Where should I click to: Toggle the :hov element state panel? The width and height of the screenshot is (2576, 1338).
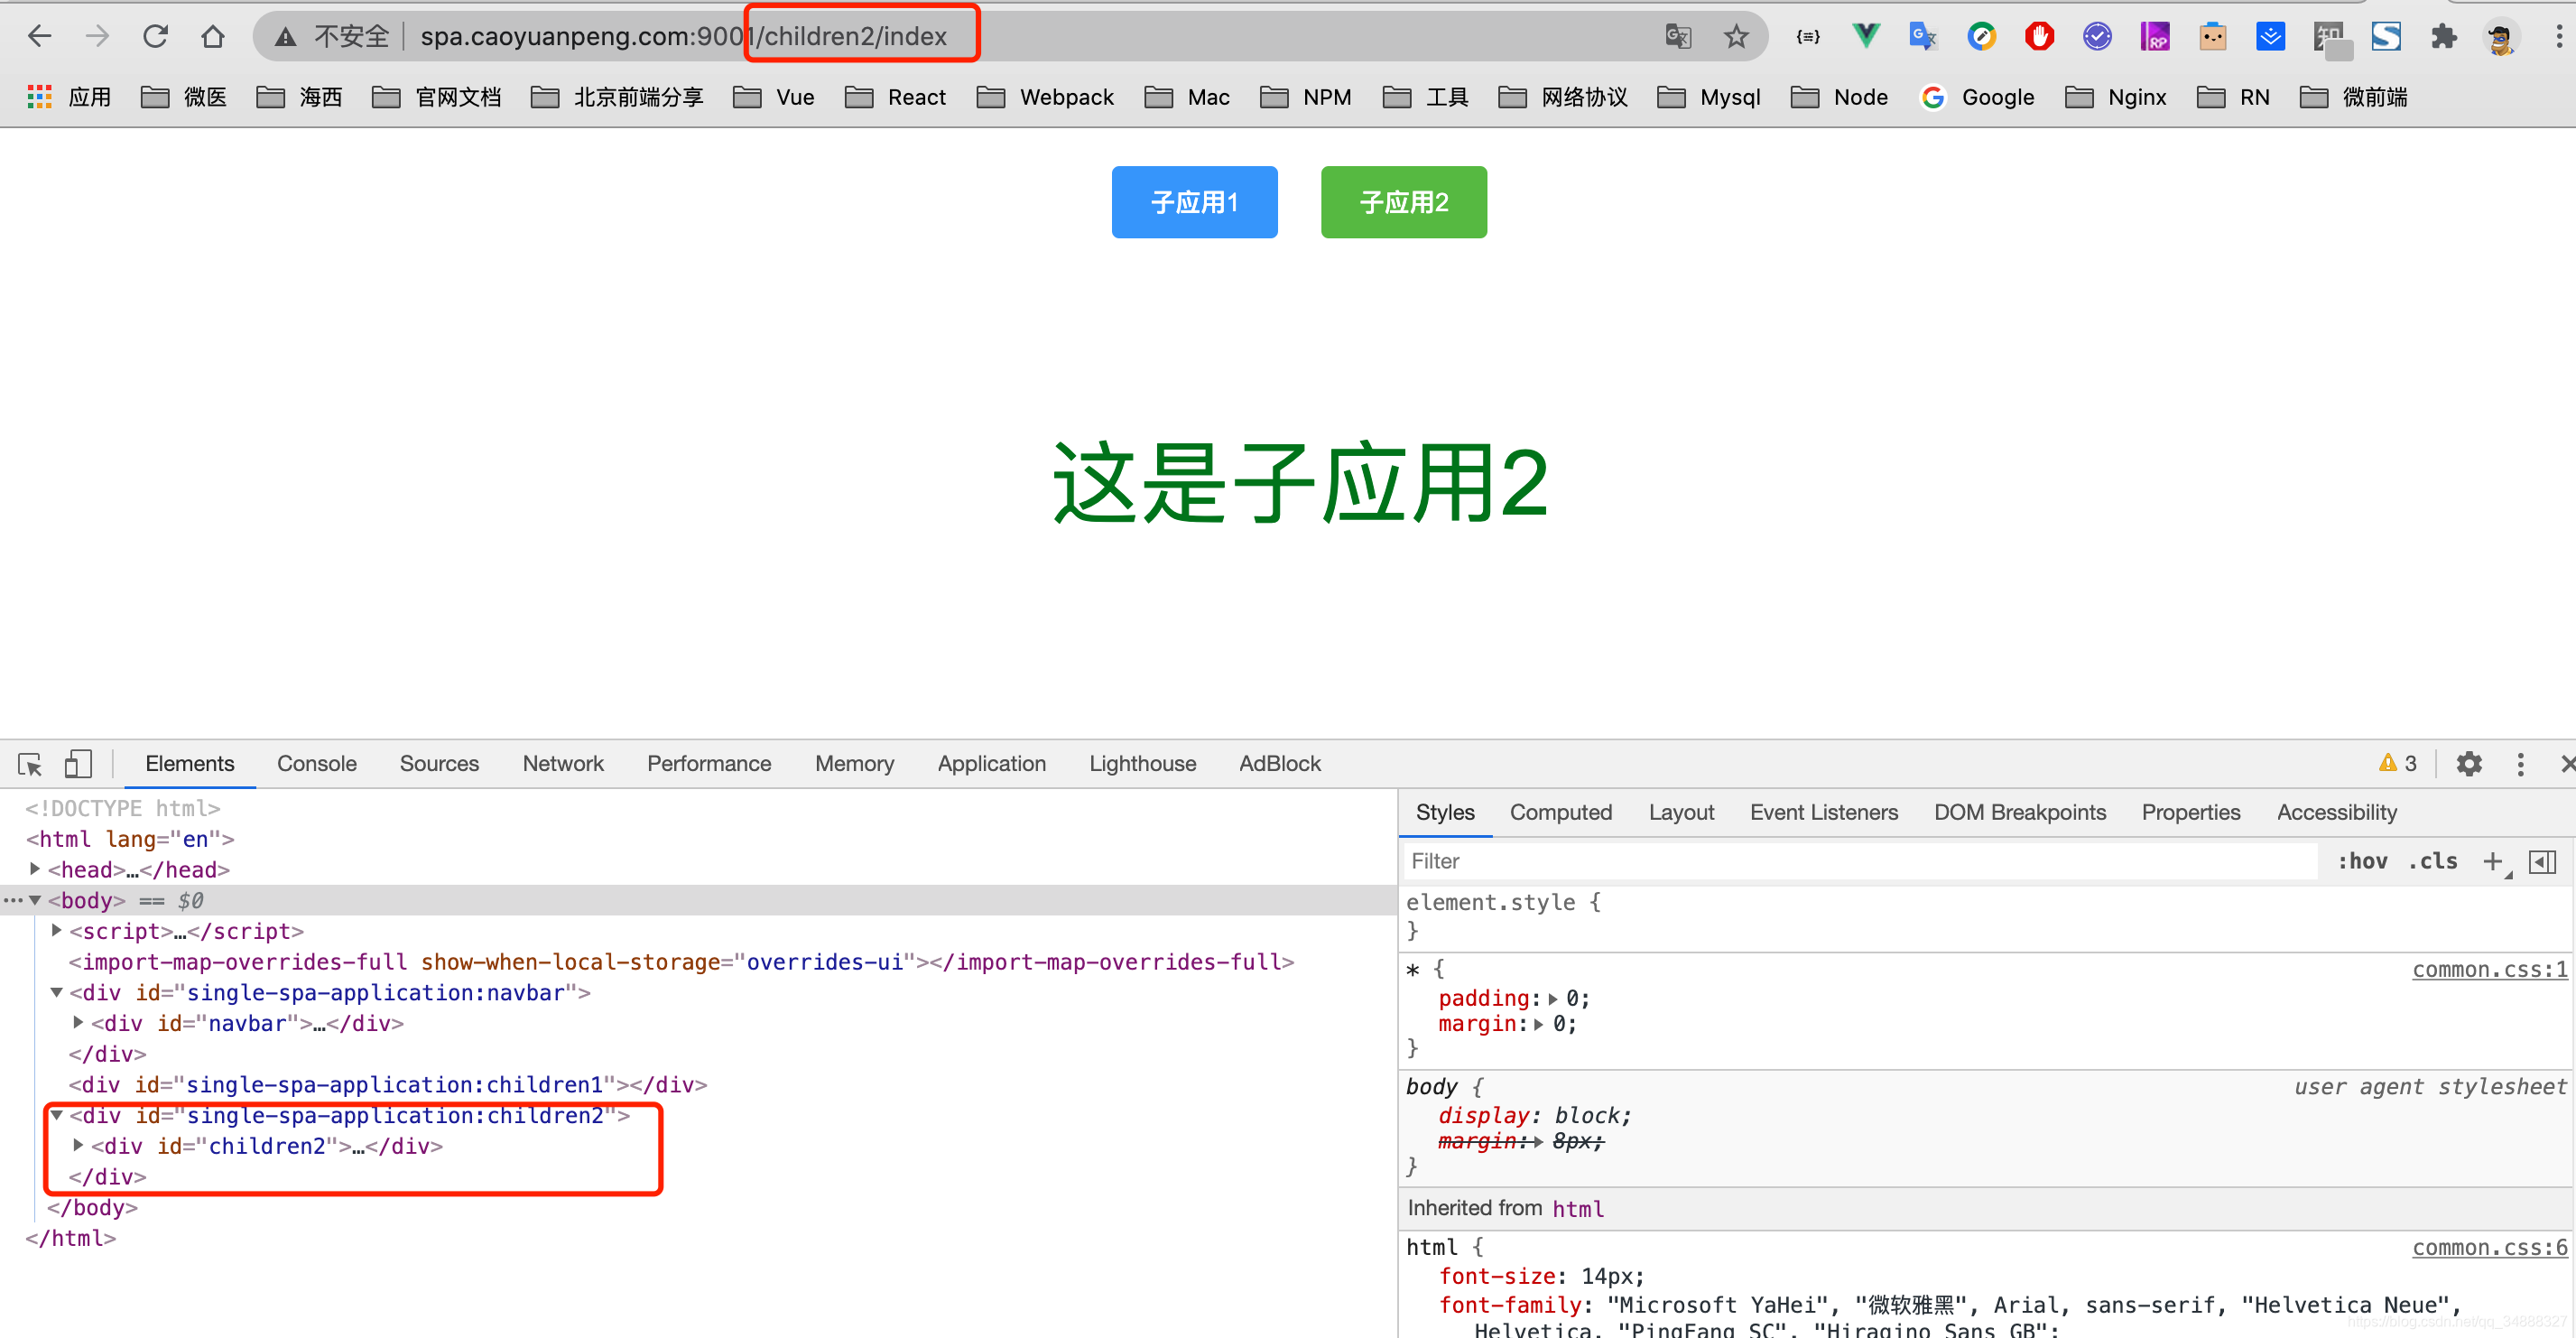2362,861
